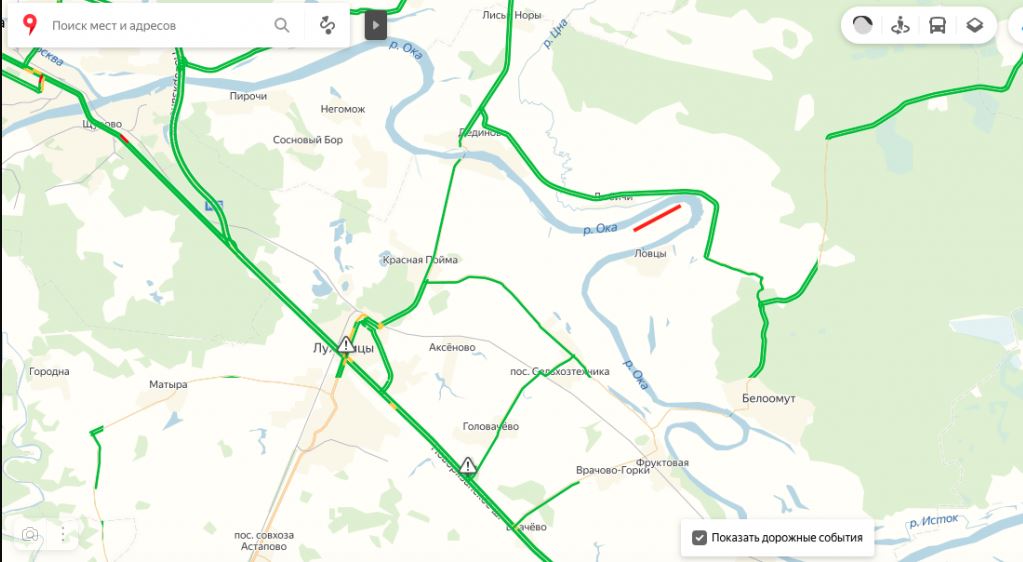
Task: Uncheck "Показать дорожные события" checkbox
Action: [x=699, y=538]
